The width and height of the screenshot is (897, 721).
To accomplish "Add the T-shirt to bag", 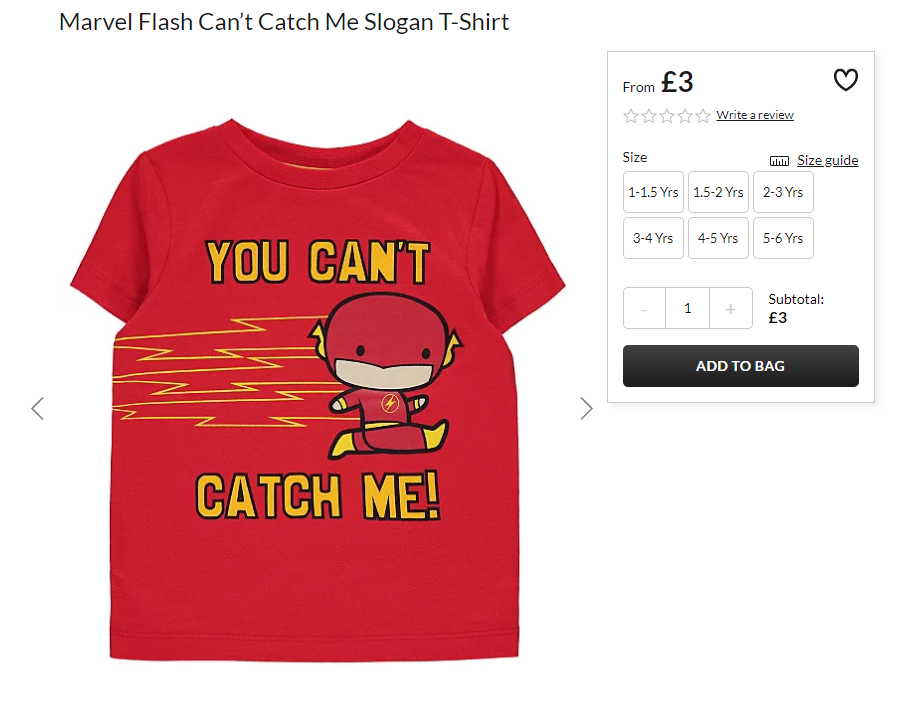I will 740,366.
